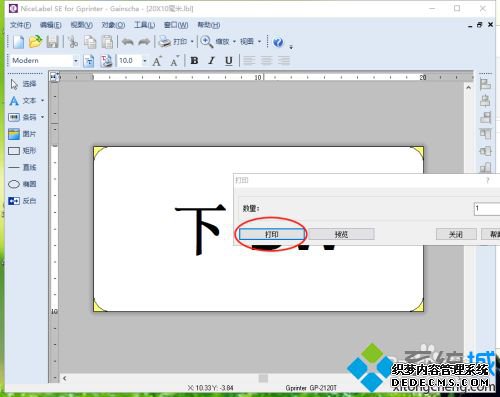500x397 pixels.
Task: Click the New label document icon
Action: pyautogui.click(x=19, y=42)
